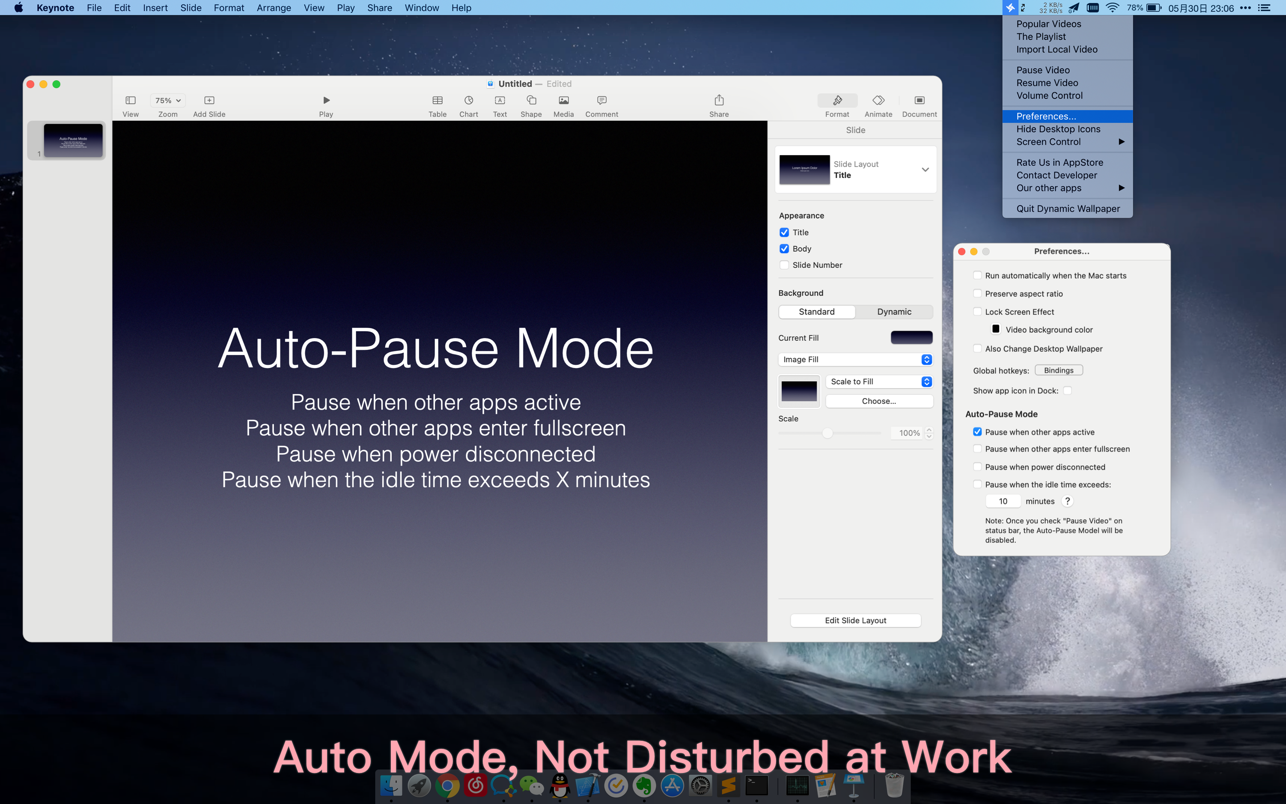Click the Share toolbar icon
Viewport: 1286px width, 804px height.
pyautogui.click(x=719, y=101)
